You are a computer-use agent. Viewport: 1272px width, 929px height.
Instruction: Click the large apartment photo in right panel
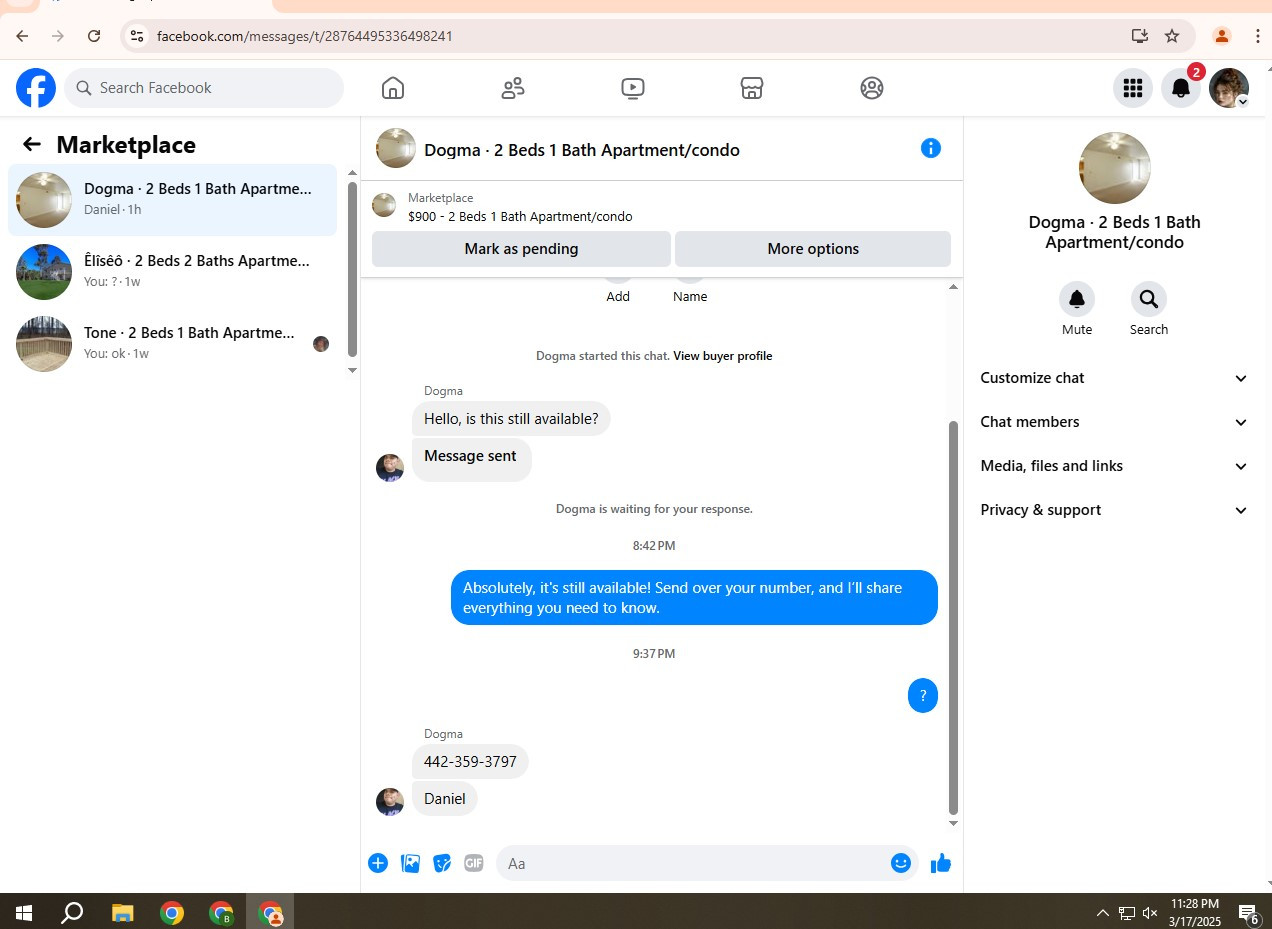[x=1114, y=168]
